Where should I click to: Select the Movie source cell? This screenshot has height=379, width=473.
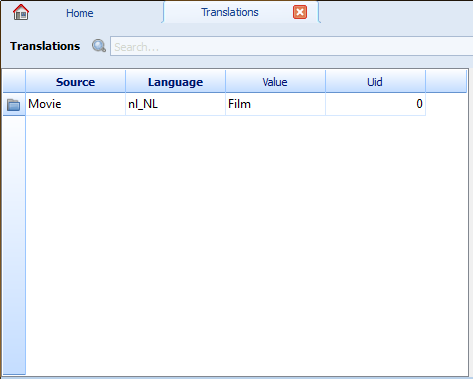pyautogui.click(x=76, y=104)
